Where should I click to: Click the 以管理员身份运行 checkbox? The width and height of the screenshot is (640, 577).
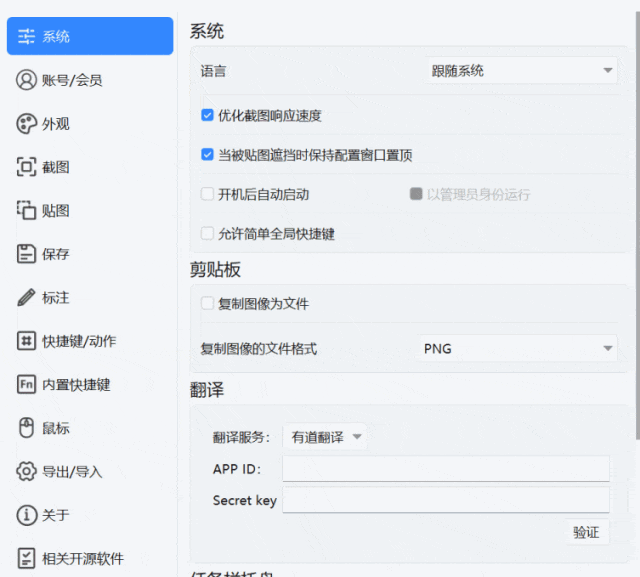(x=416, y=194)
